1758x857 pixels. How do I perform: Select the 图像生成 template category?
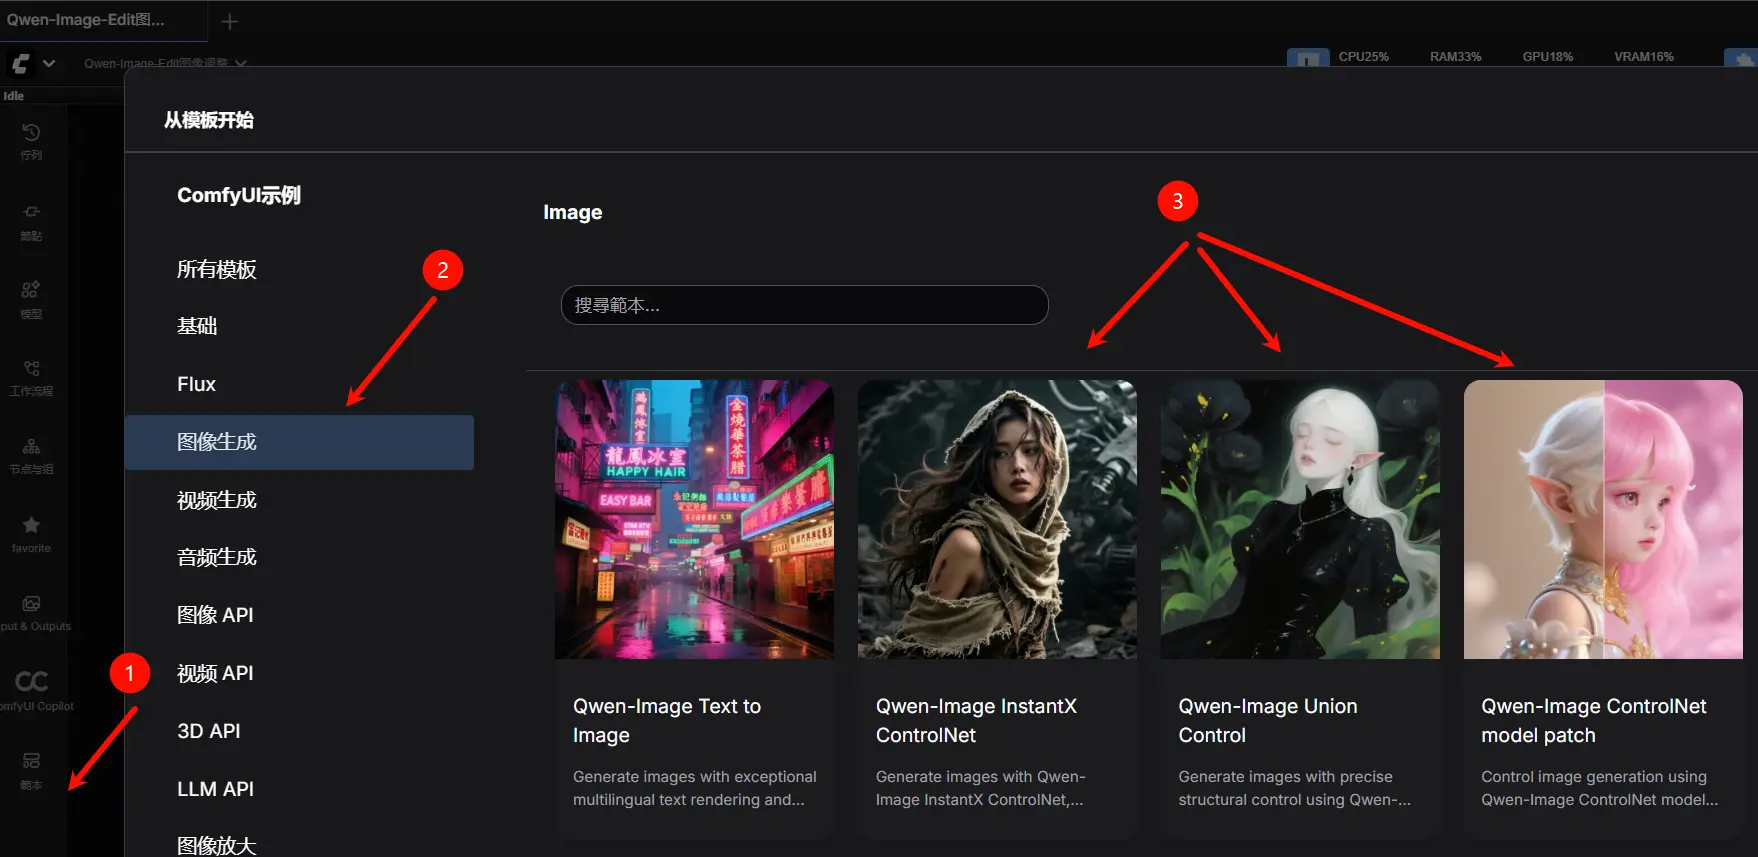pos(299,442)
